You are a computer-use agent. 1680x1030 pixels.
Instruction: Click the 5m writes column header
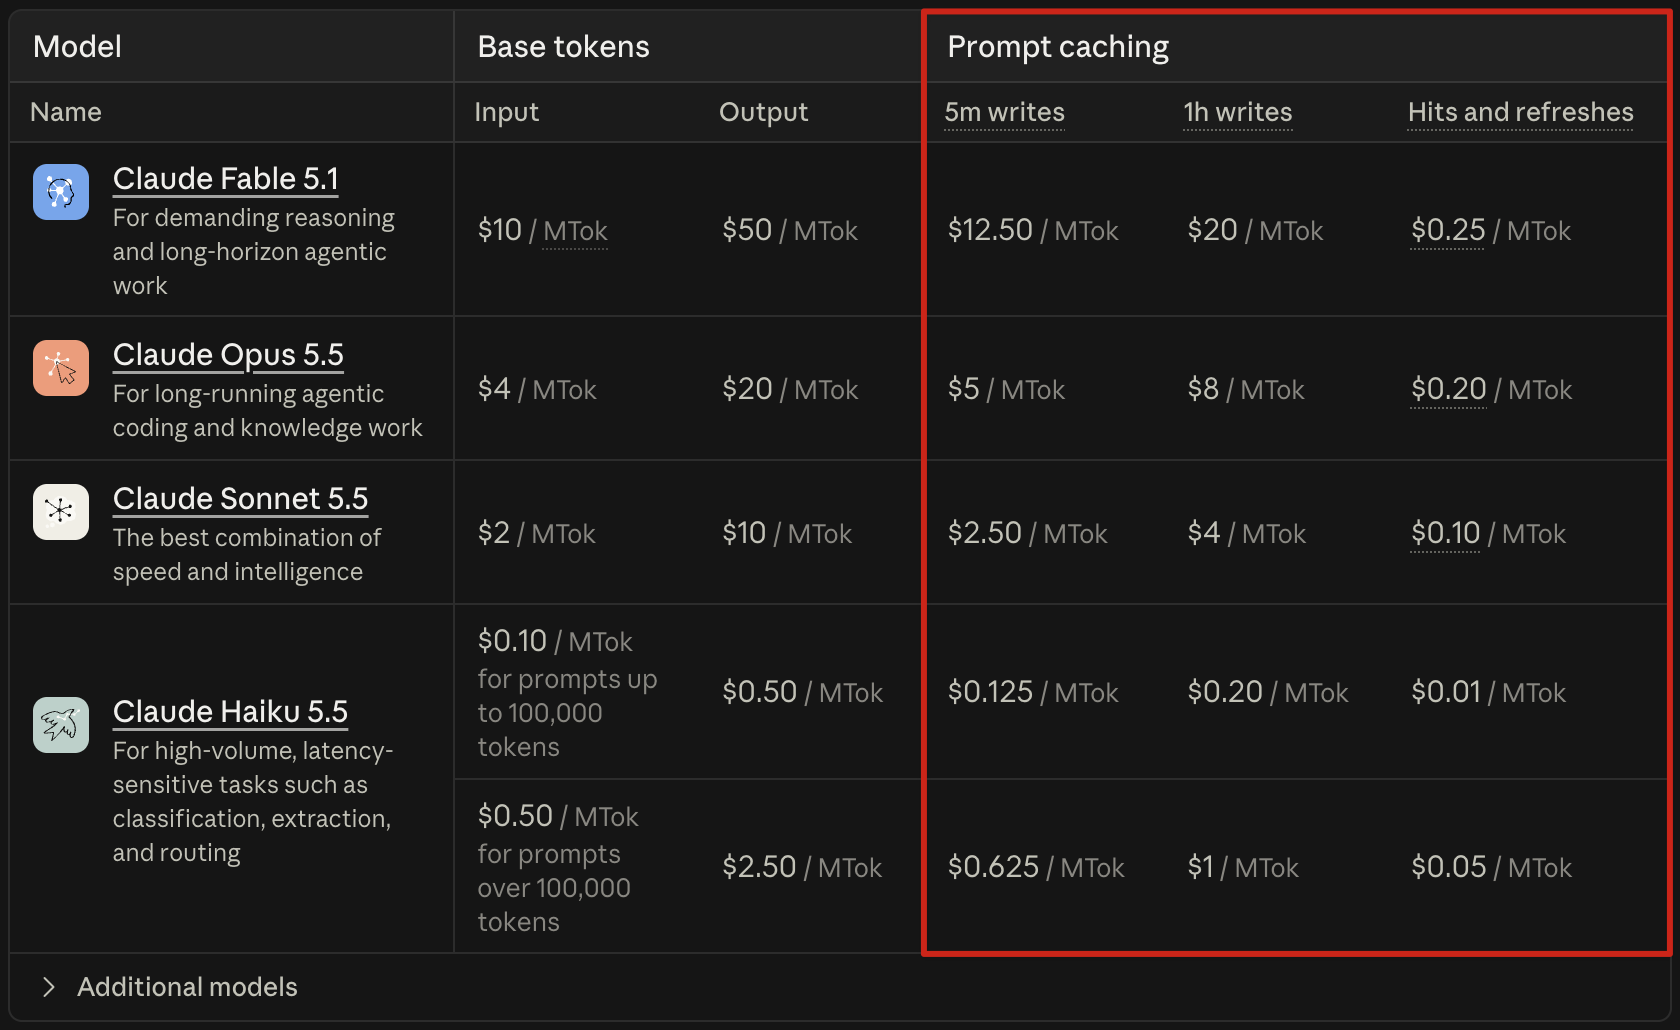(1005, 112)
